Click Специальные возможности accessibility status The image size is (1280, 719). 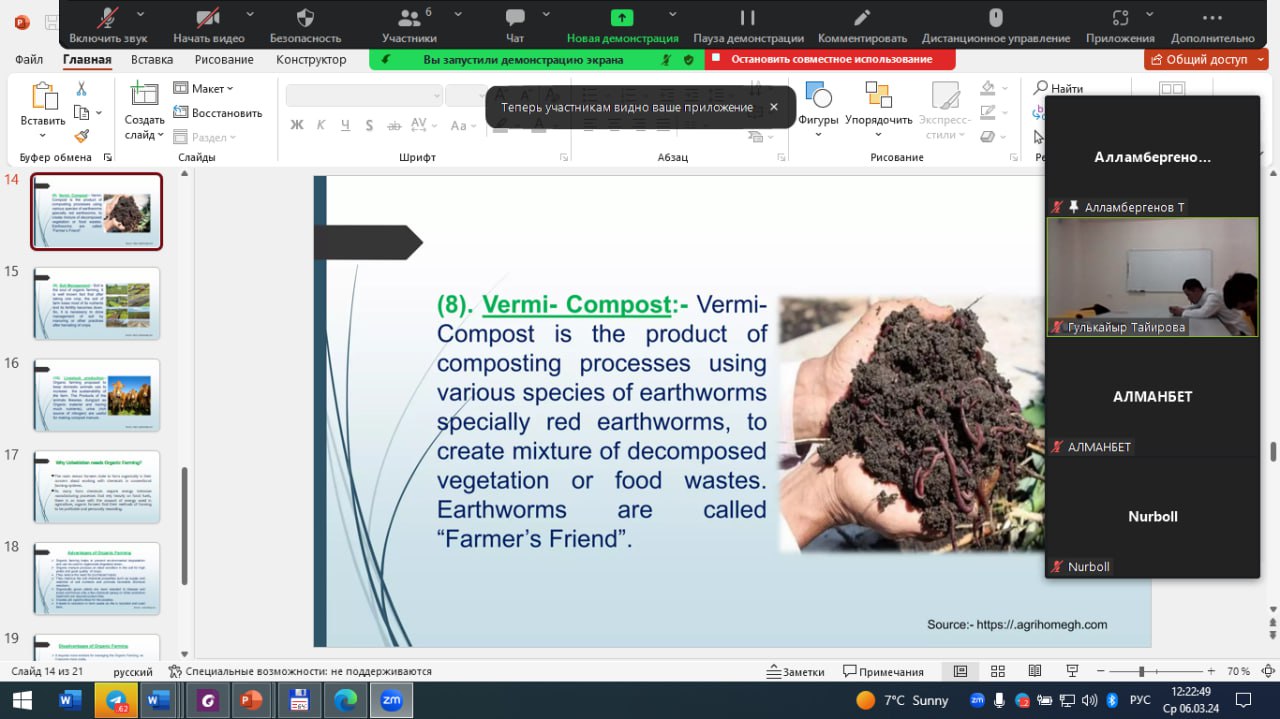[x=300, y=672]
